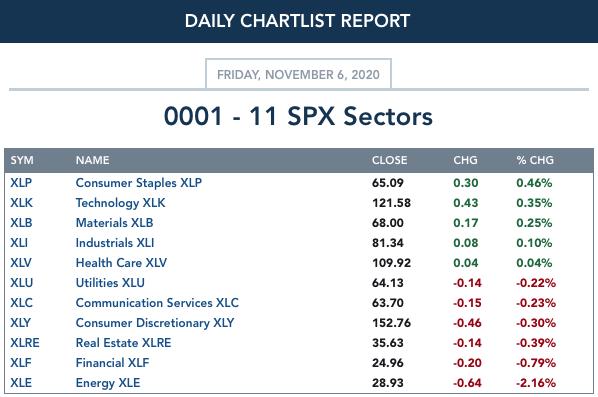
Task: Sort by % CHG column header
Action: [535, 160]
